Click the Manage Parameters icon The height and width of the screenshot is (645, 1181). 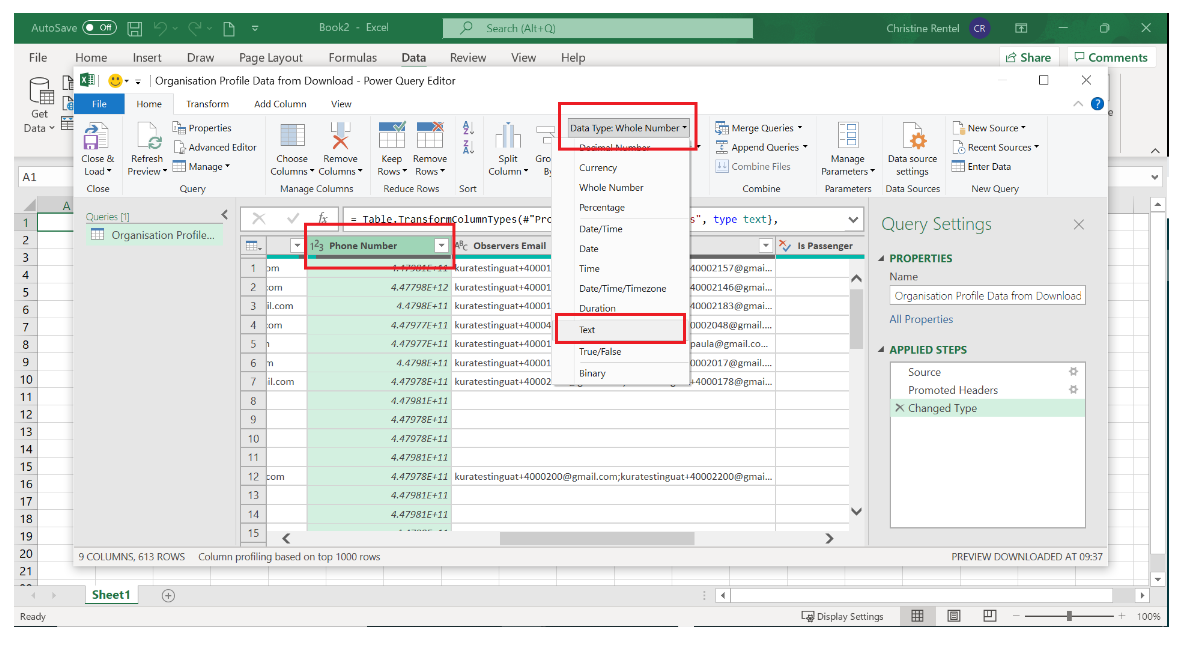(x=848, y=136)
